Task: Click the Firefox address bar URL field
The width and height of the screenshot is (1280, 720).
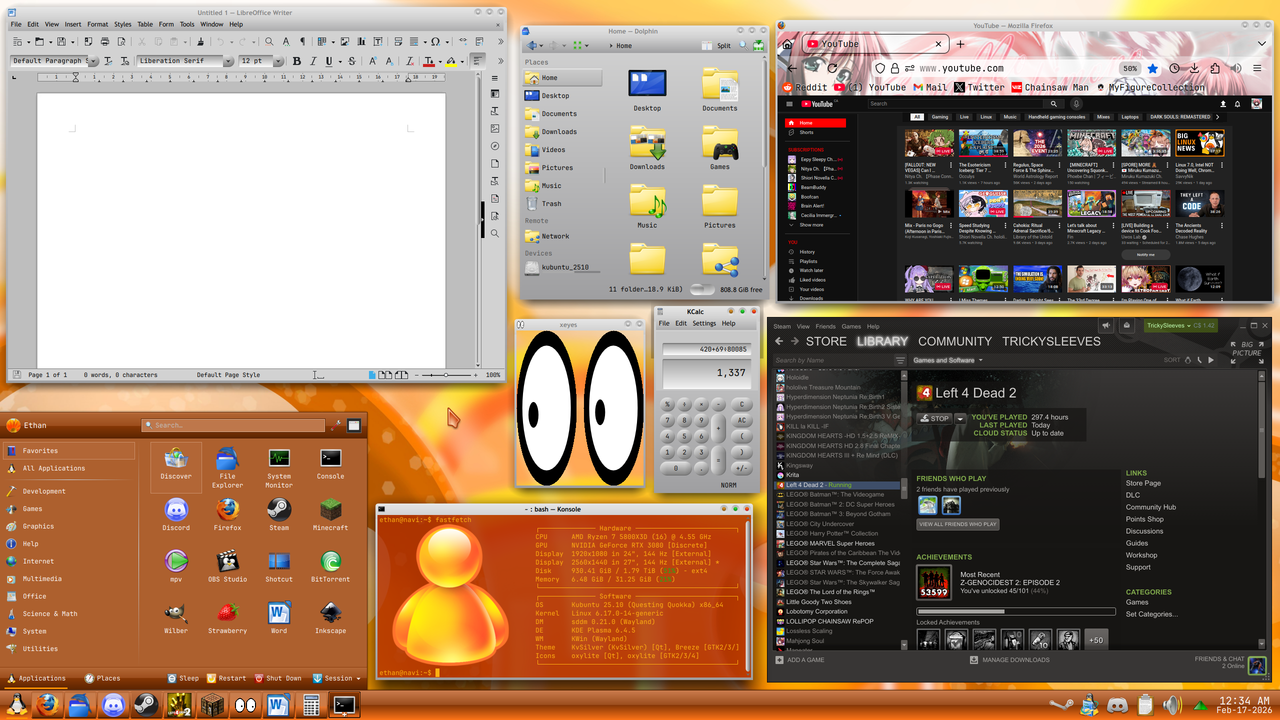Action: (1016, 68)
